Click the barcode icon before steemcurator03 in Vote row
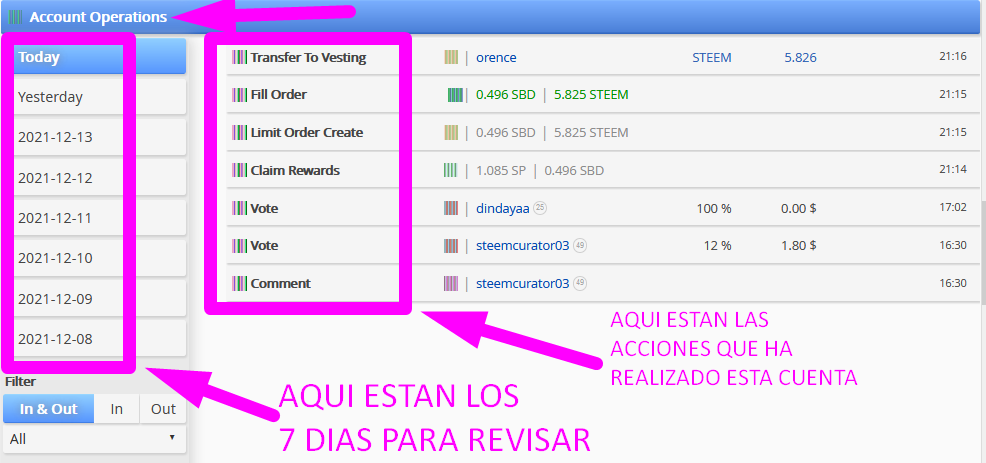The image size is (986, 463). [451, 245]
